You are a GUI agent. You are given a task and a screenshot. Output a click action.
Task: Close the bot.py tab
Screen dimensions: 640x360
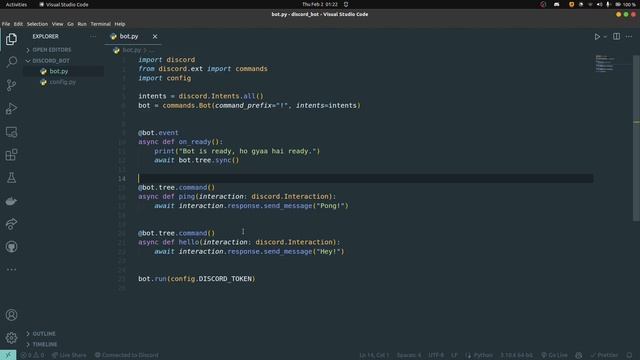pos(155,36)
